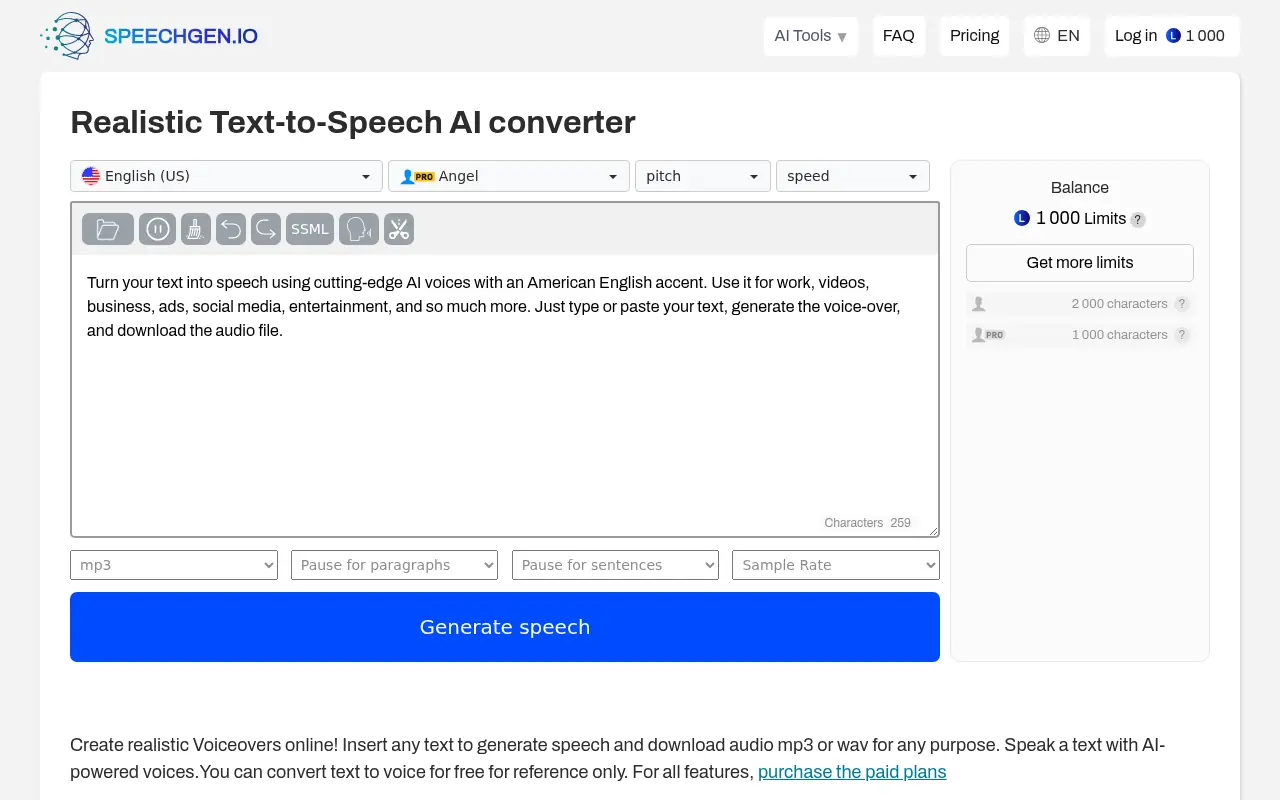
Task: Click the Generate speech button
Action: click(504, 627)
